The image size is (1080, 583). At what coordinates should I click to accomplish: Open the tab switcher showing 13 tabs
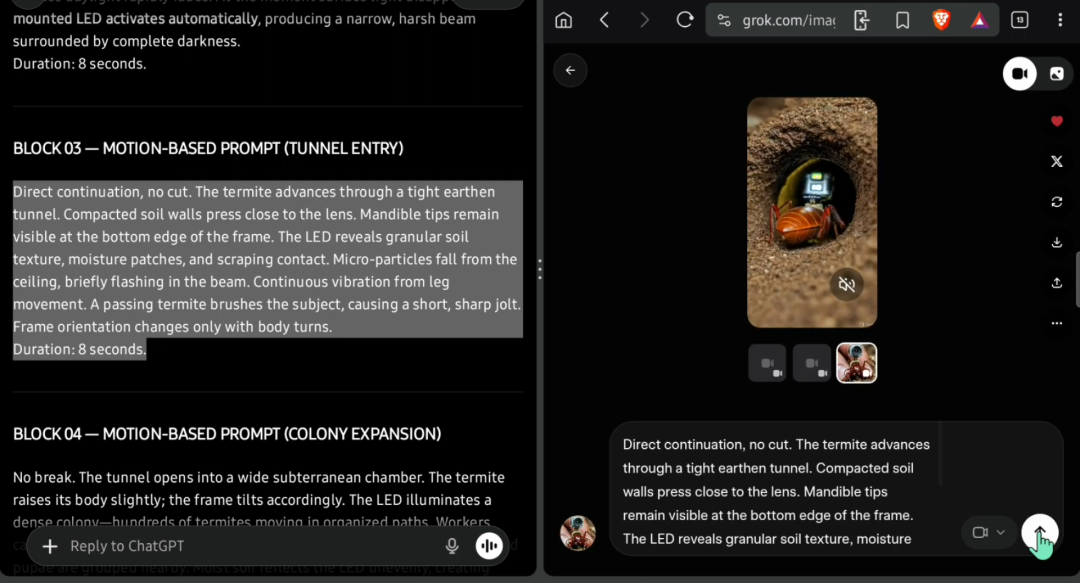(x=1019, y=20)
